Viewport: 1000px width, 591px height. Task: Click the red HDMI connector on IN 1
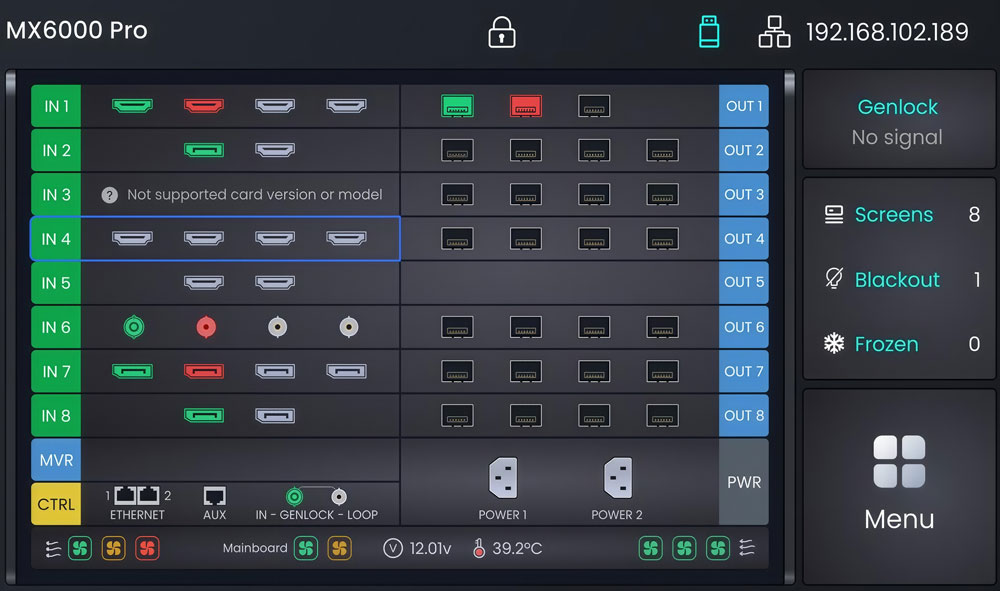coord(205,106)
